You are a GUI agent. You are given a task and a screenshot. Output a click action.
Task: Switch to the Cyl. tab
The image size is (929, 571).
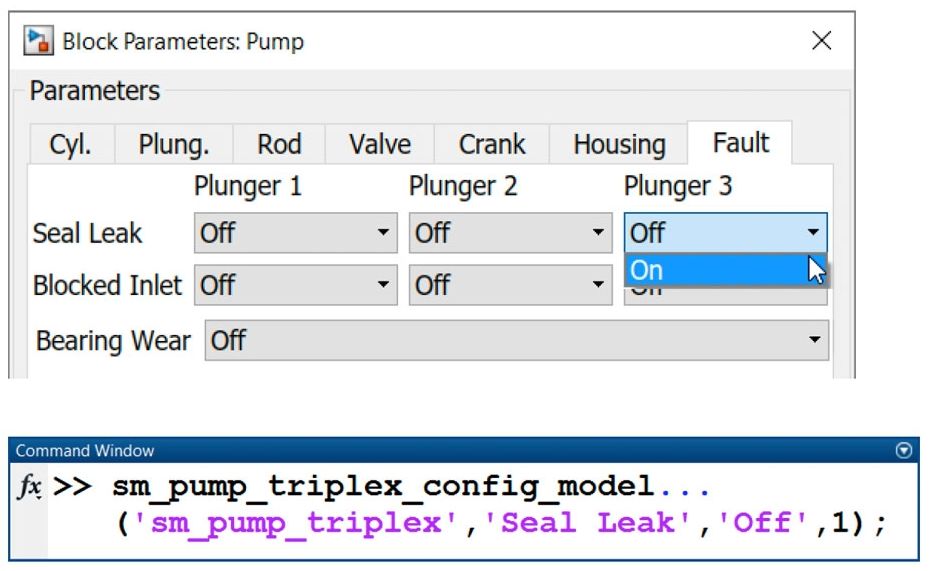click(x=70, y=144)
